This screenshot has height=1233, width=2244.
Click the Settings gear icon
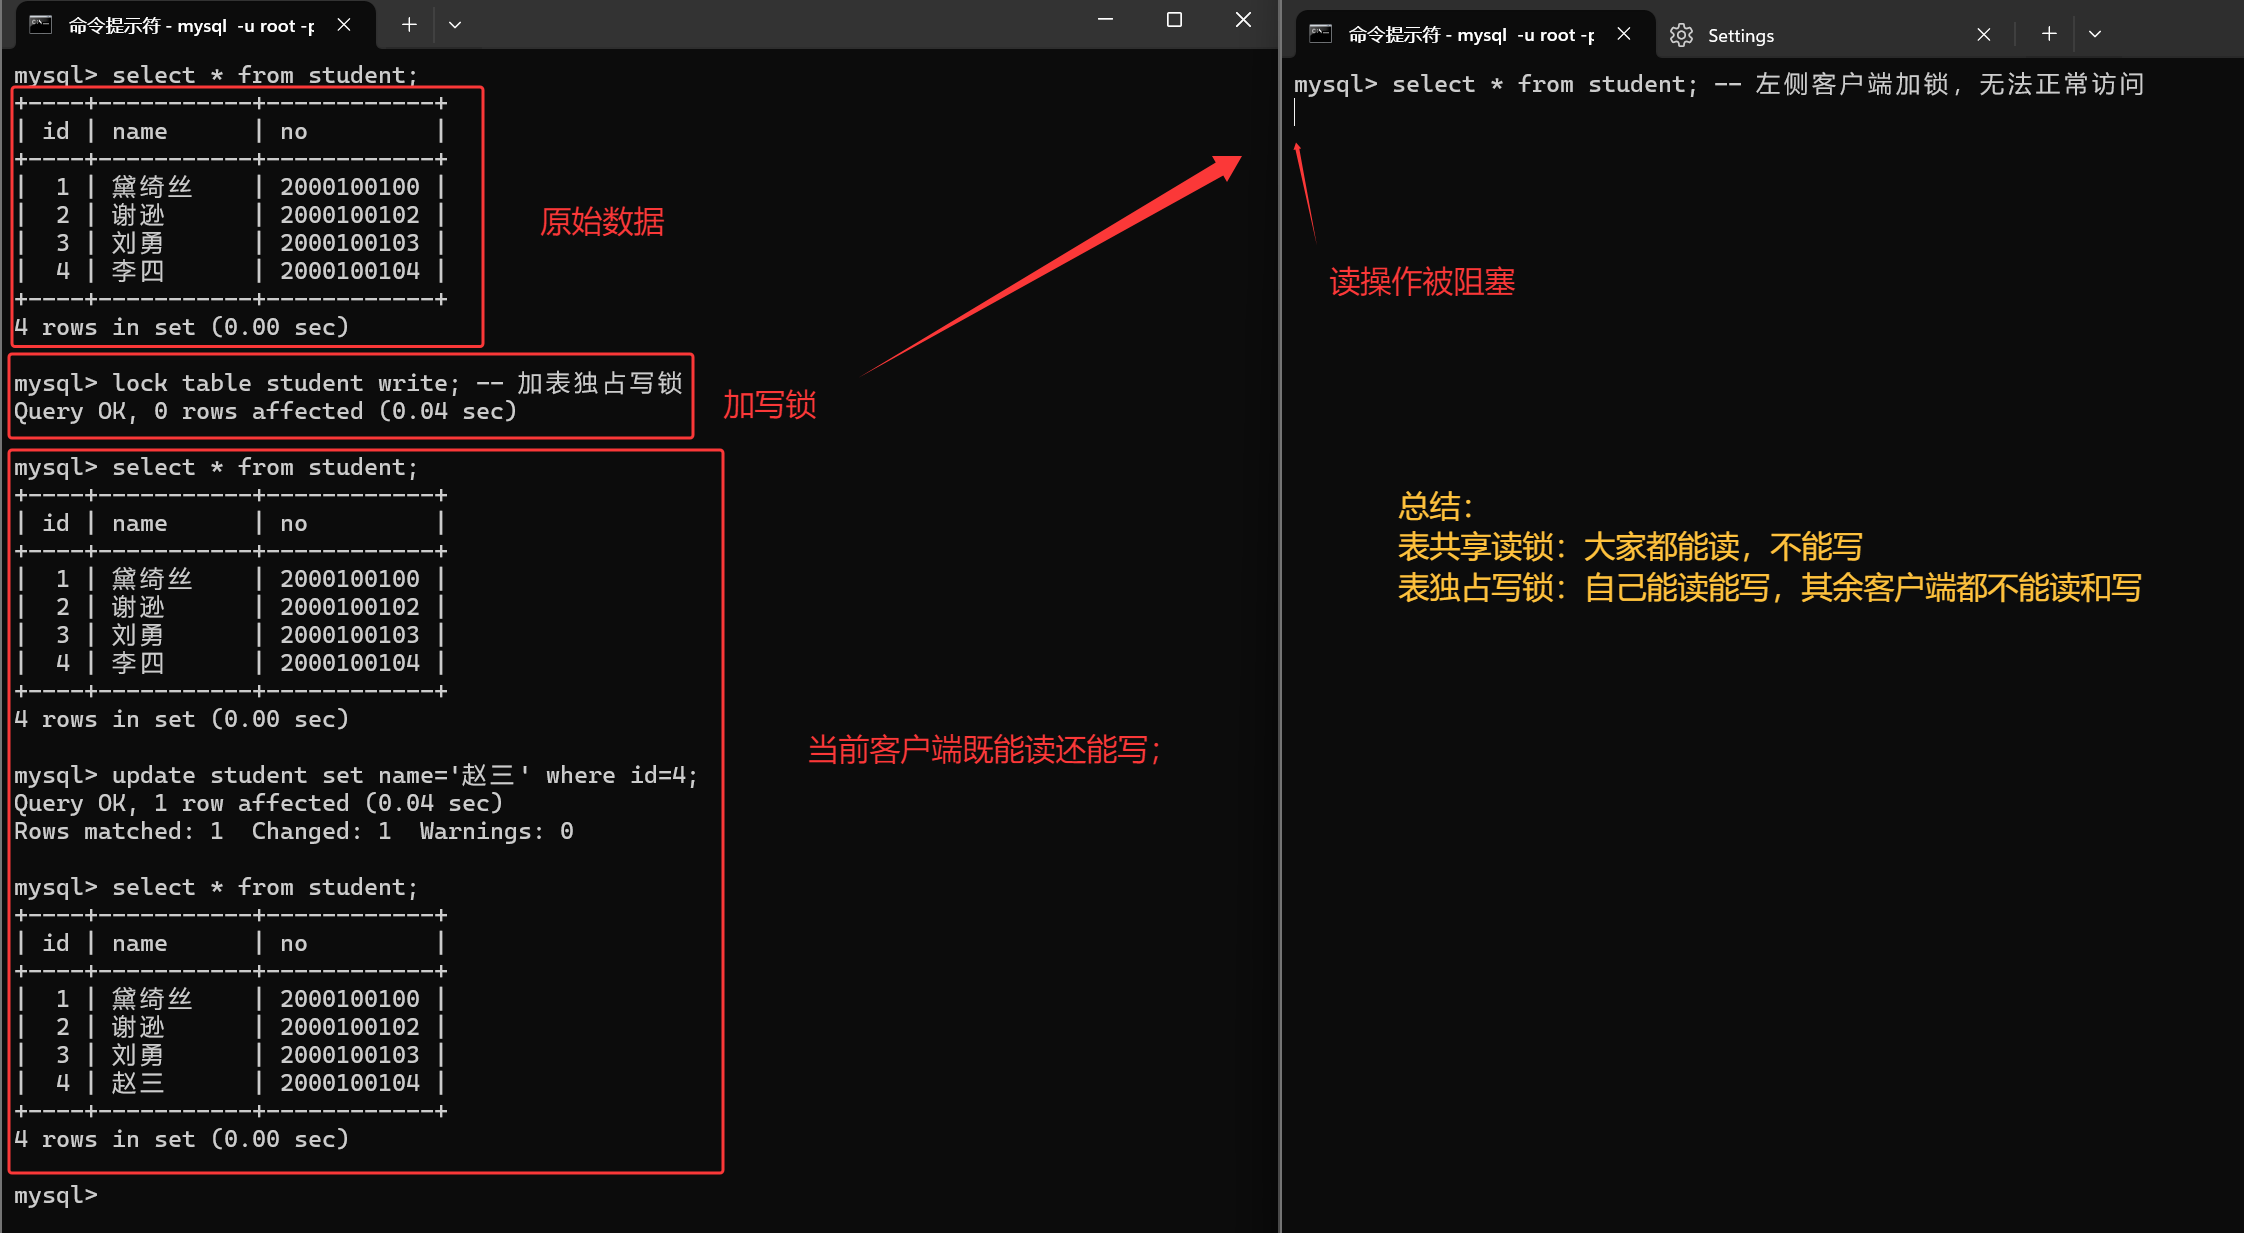pyautogui.click(x=1681, y=35)
